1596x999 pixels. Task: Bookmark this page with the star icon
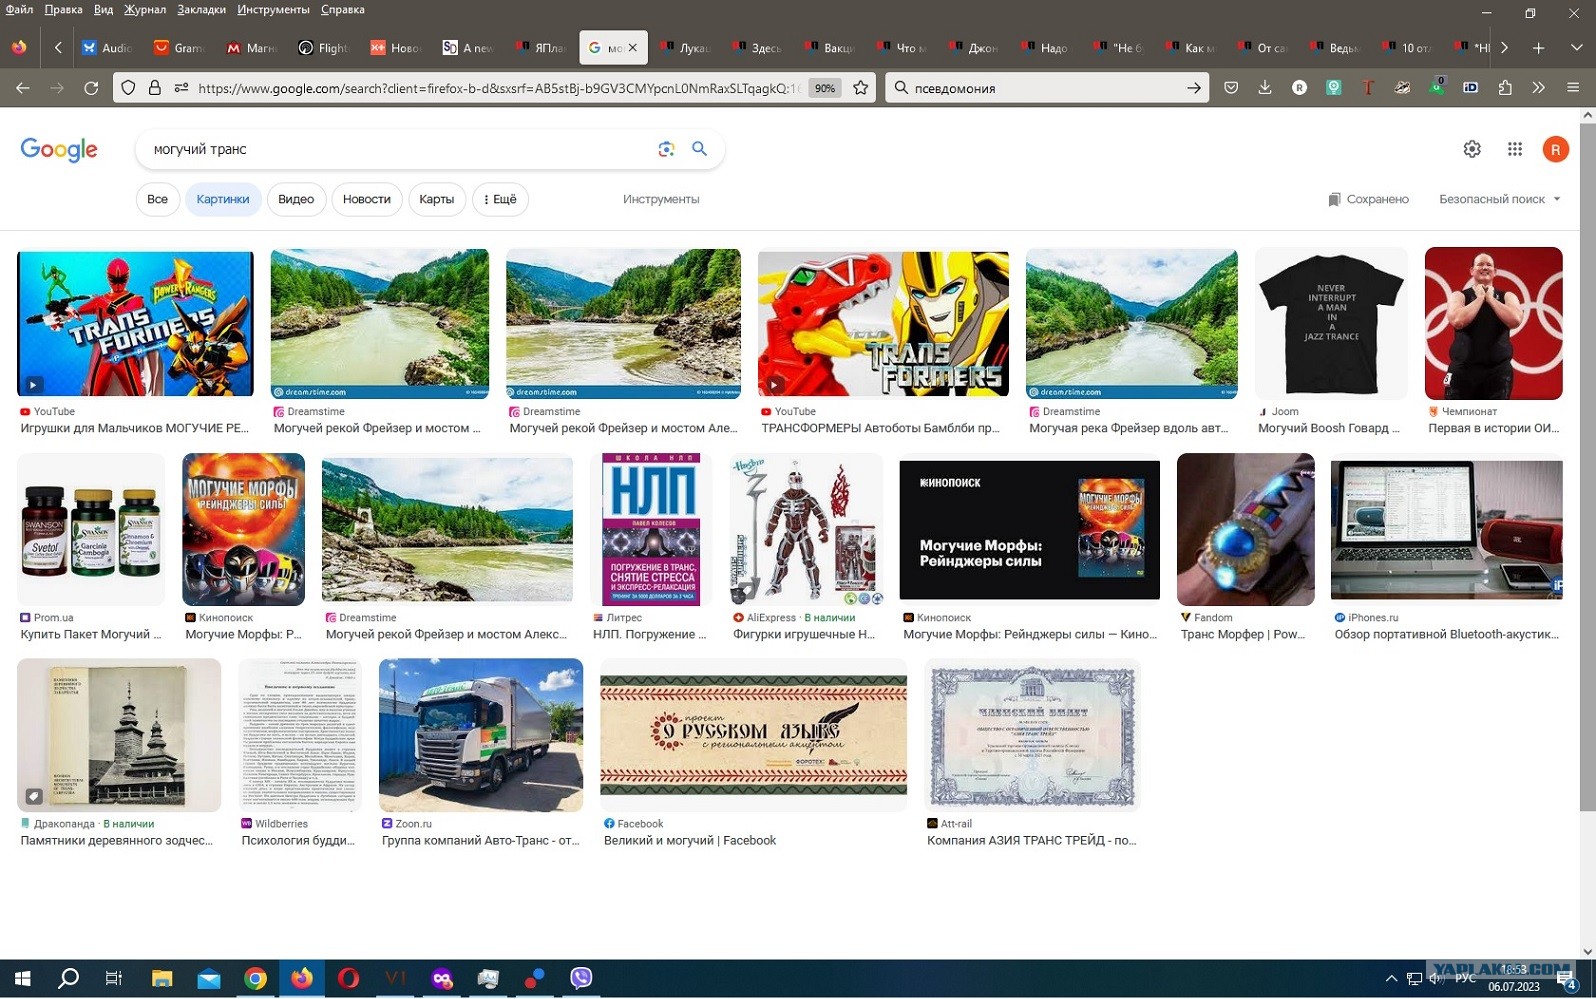[x=861, y=88]
